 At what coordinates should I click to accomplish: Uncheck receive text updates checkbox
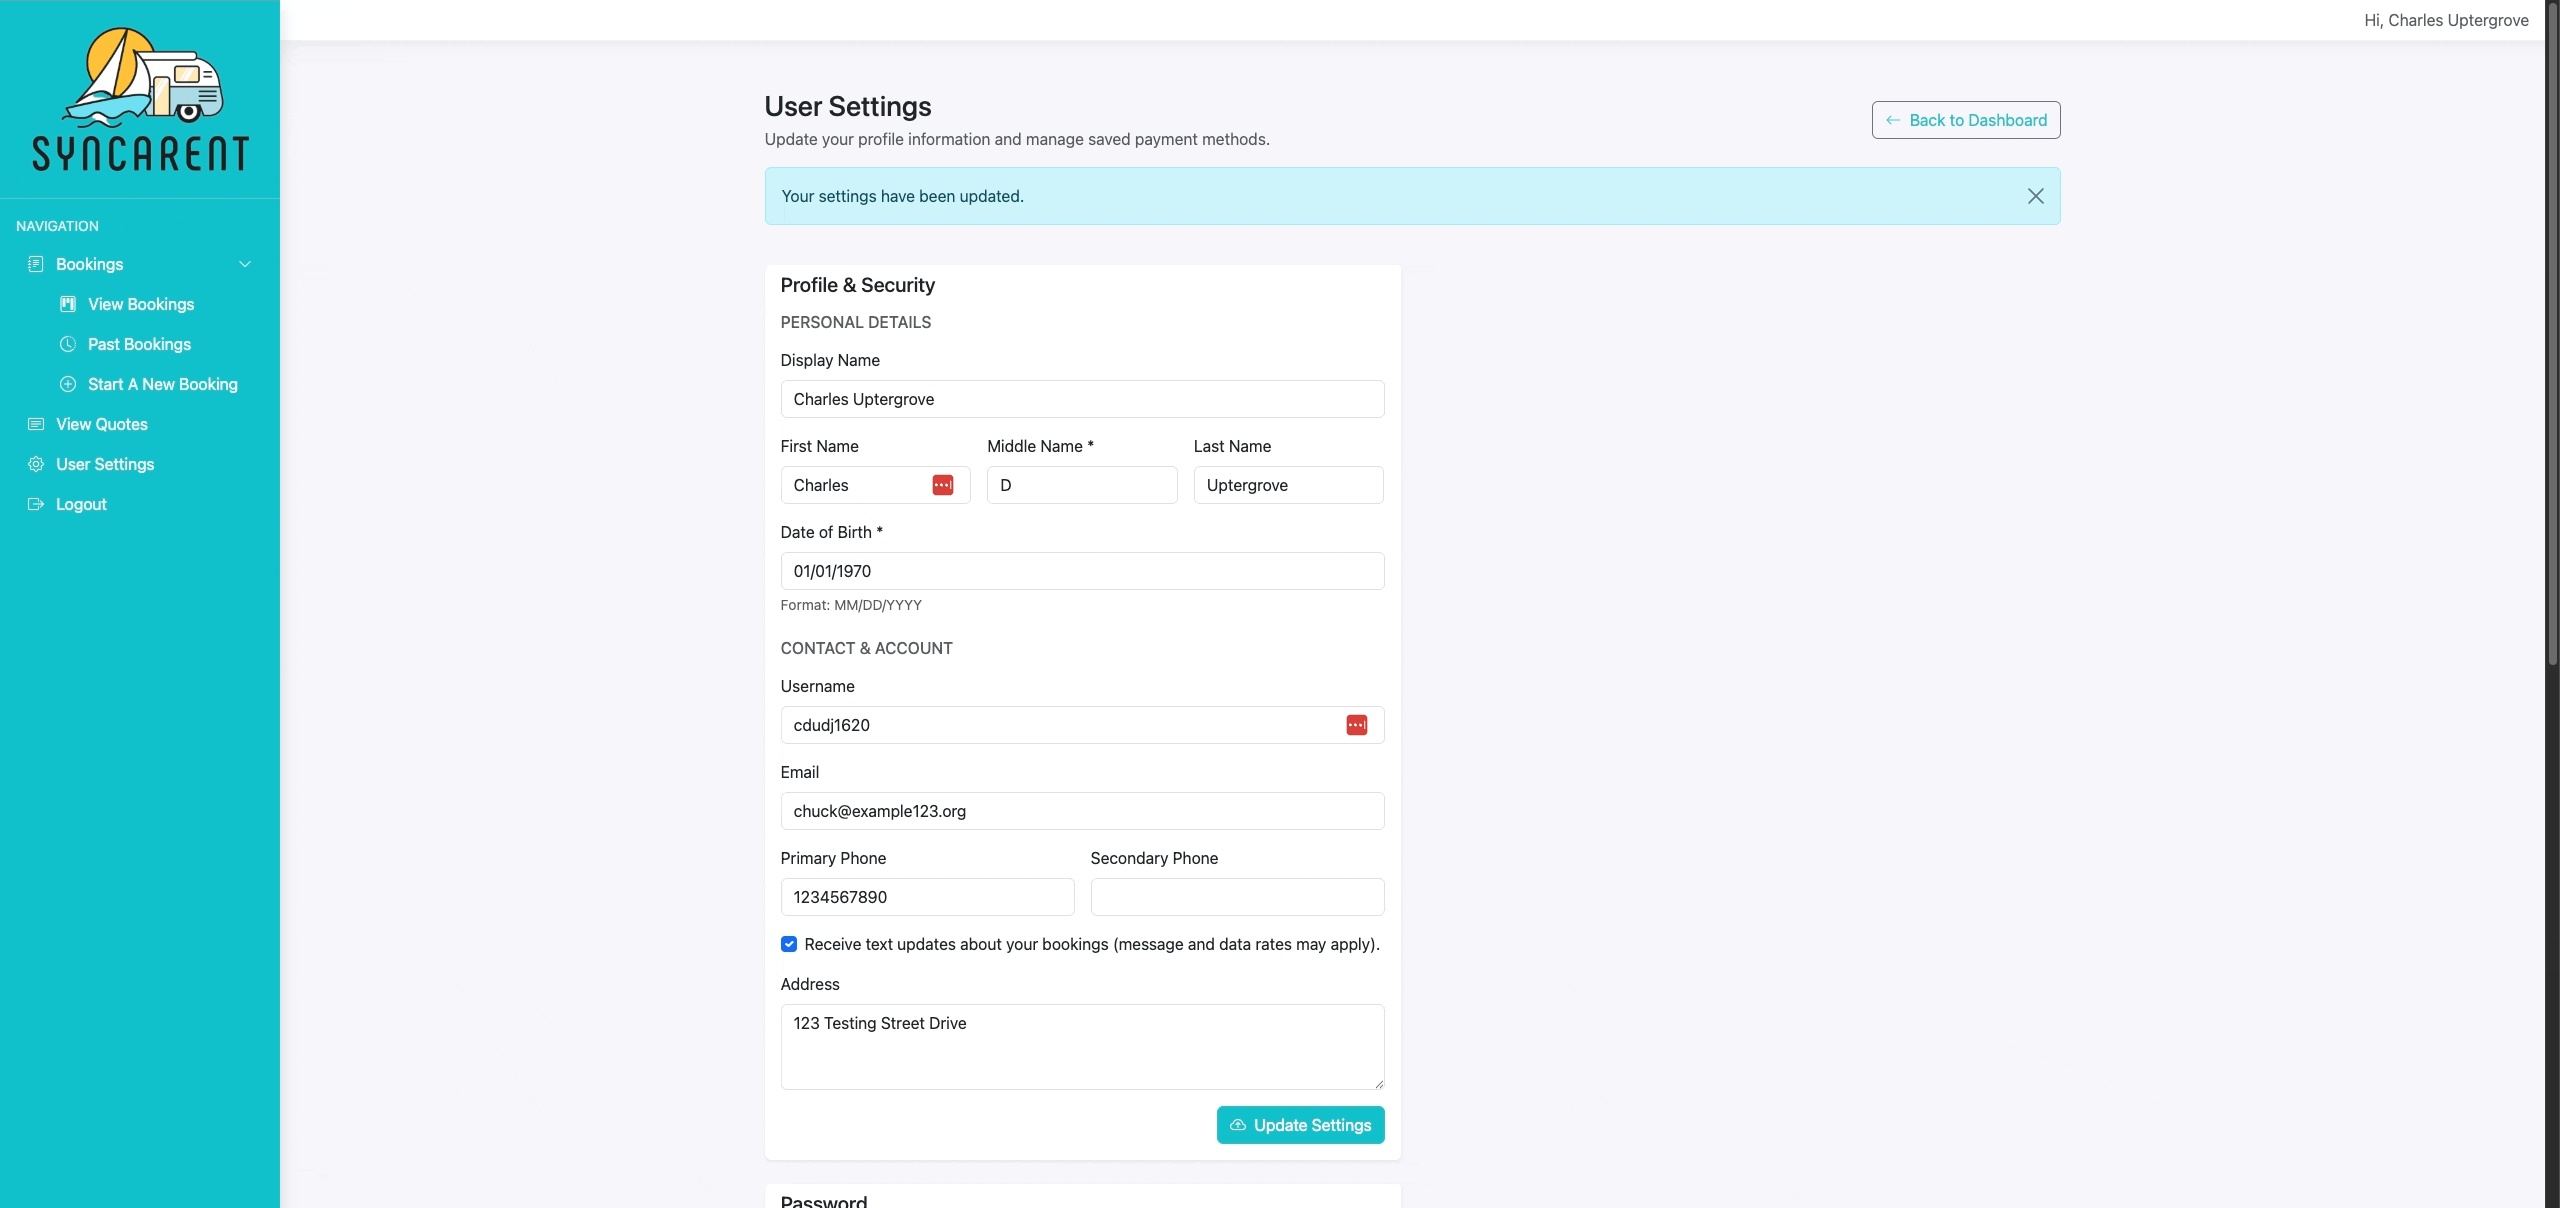pyautogui.click(x=789, y=944)
